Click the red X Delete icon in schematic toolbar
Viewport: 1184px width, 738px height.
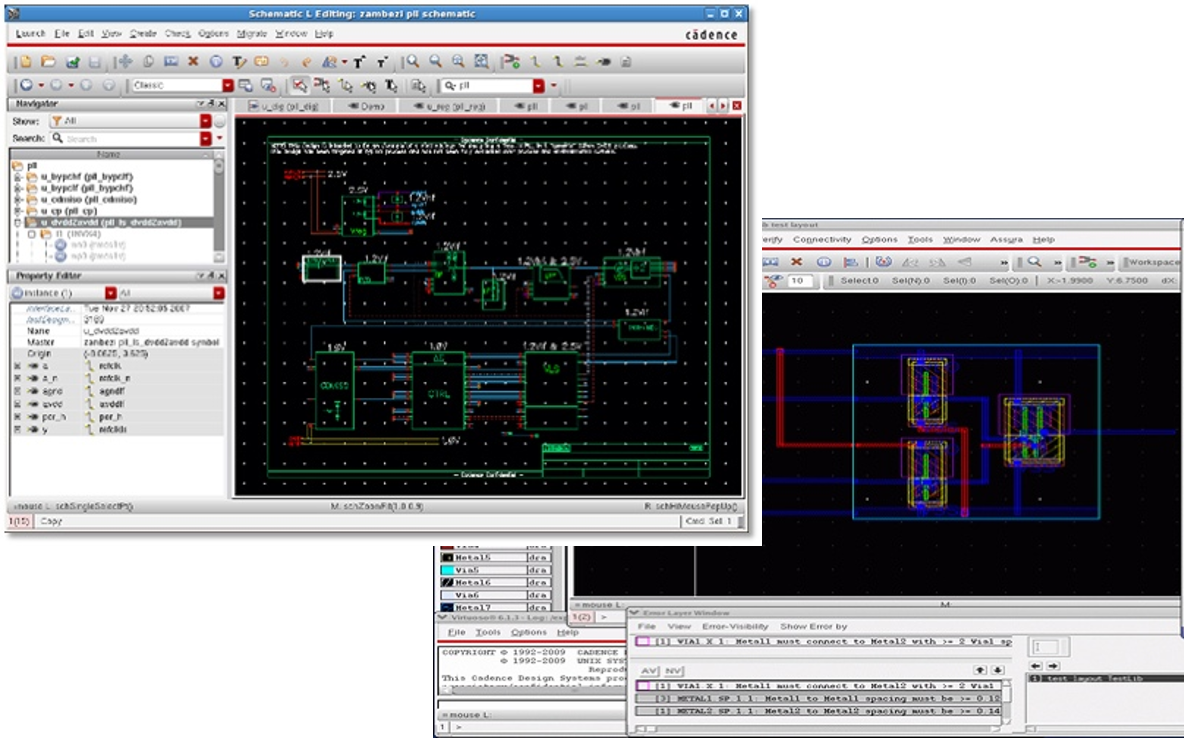pos(193,62)
